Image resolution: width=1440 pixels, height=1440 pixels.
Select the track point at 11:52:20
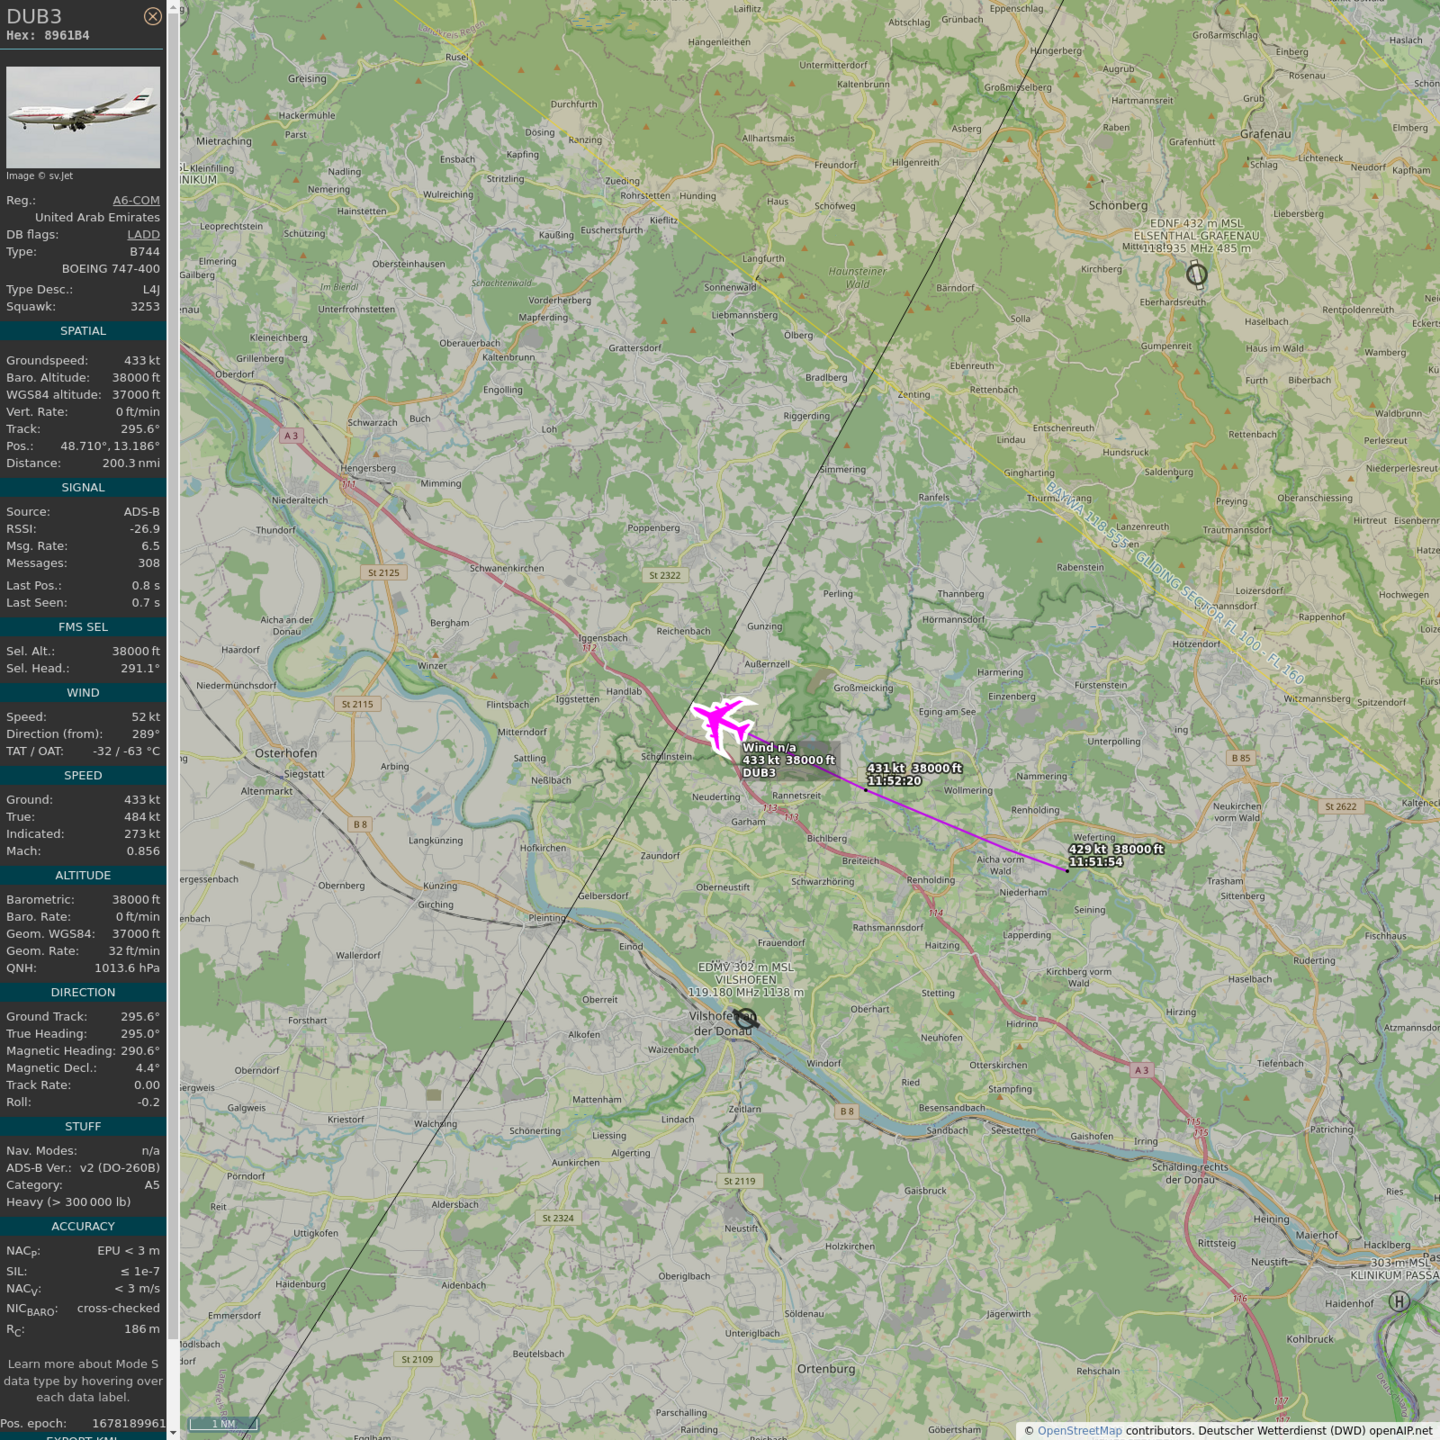point(866,790)
